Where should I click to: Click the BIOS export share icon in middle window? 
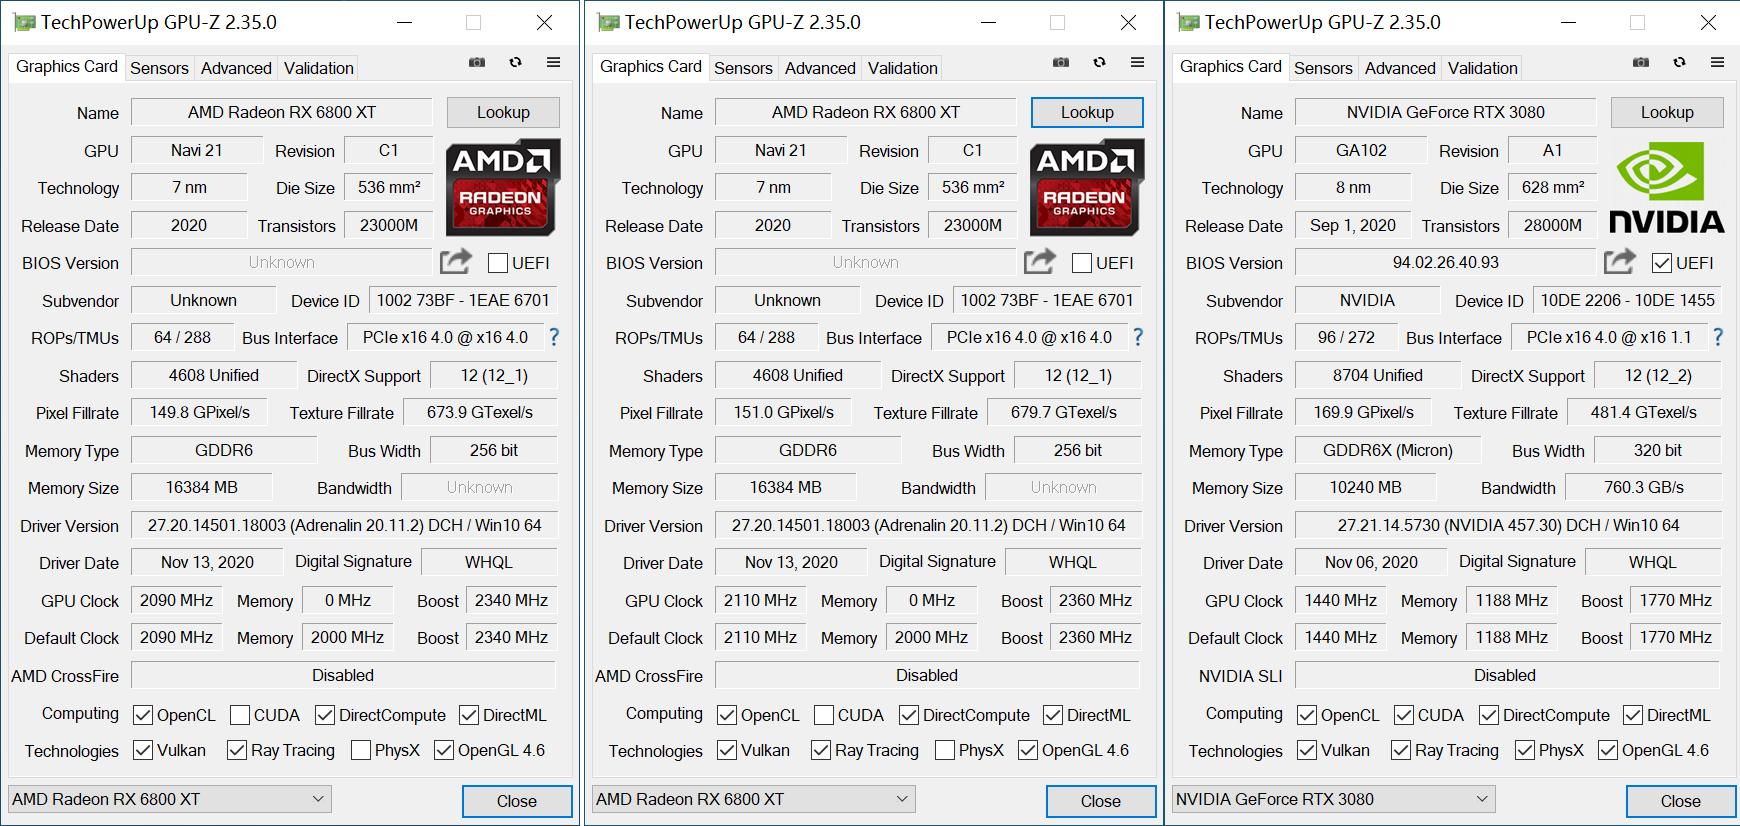coord(1040,261)
